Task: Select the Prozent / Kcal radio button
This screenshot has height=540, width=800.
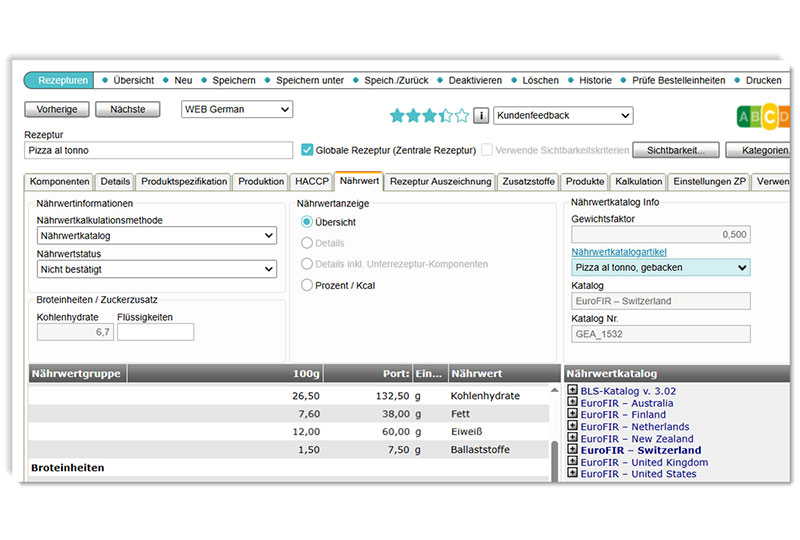Action: pyautogui.click(x=307, y=285)
